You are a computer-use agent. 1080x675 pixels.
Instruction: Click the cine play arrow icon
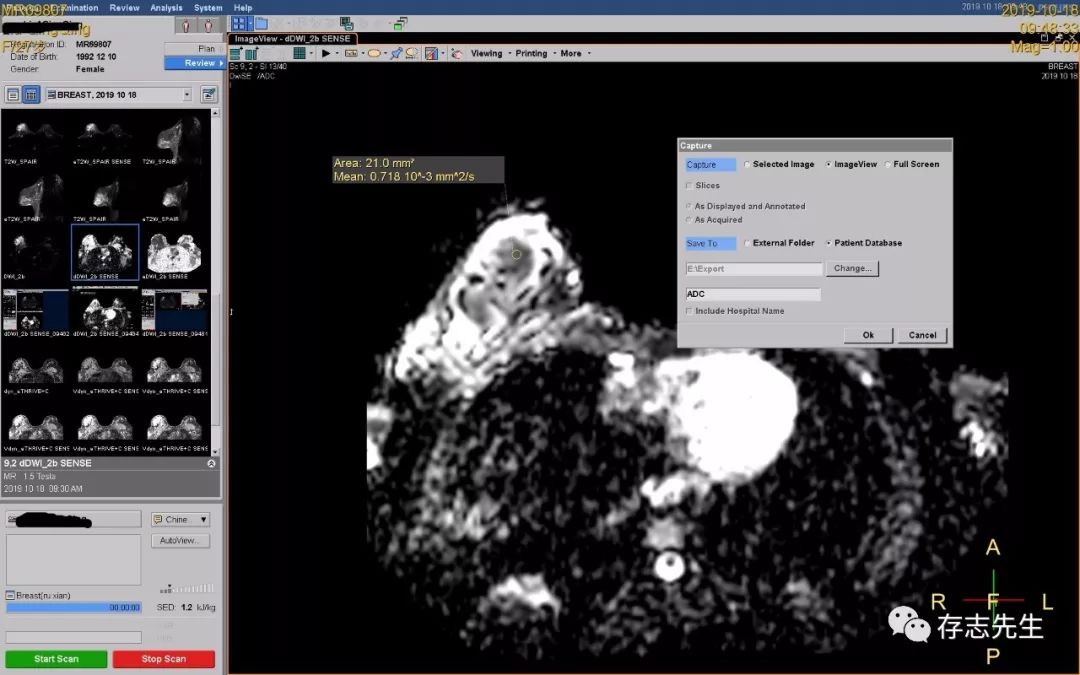coord(326,53)
